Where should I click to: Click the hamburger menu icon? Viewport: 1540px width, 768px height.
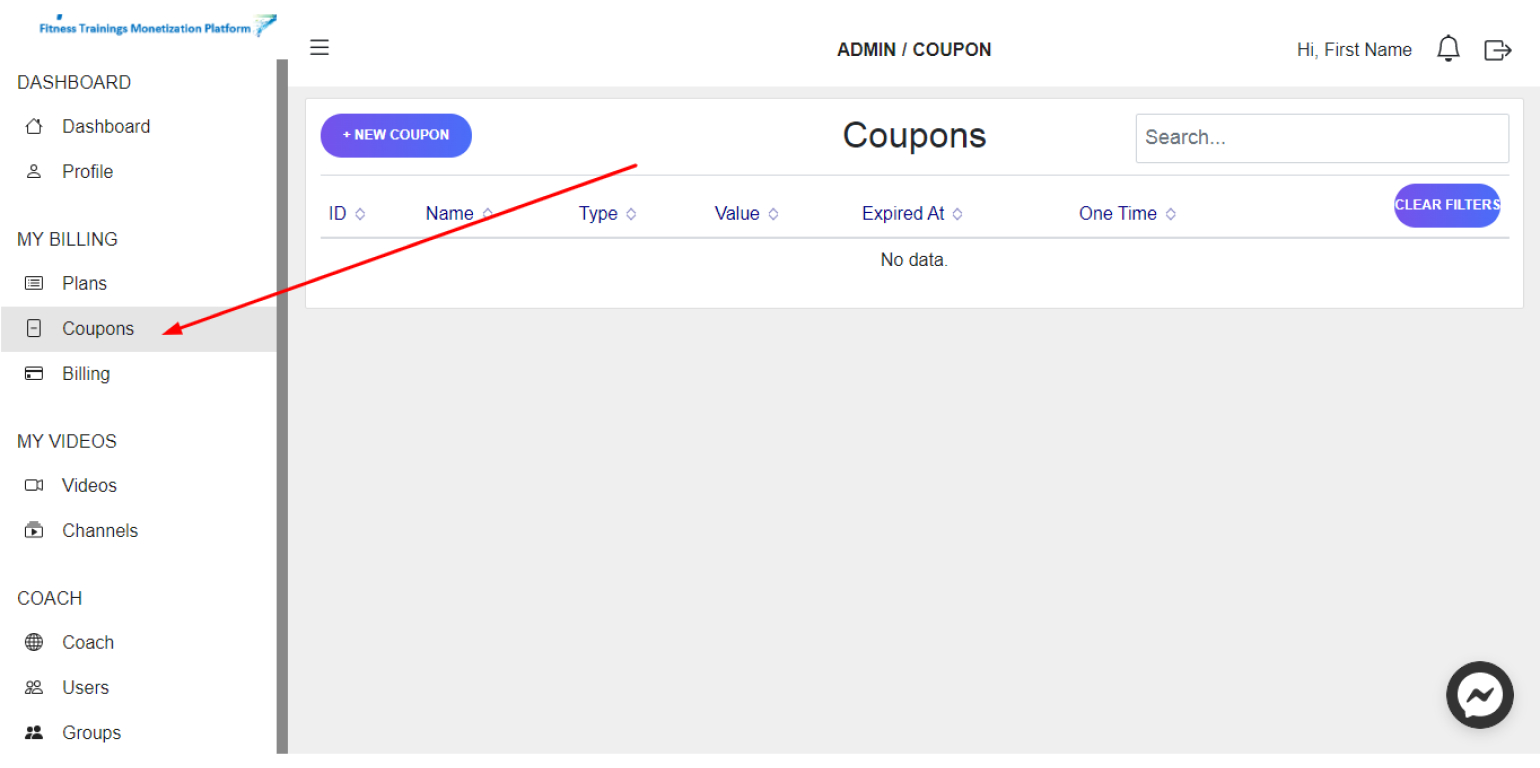point(319,47)
